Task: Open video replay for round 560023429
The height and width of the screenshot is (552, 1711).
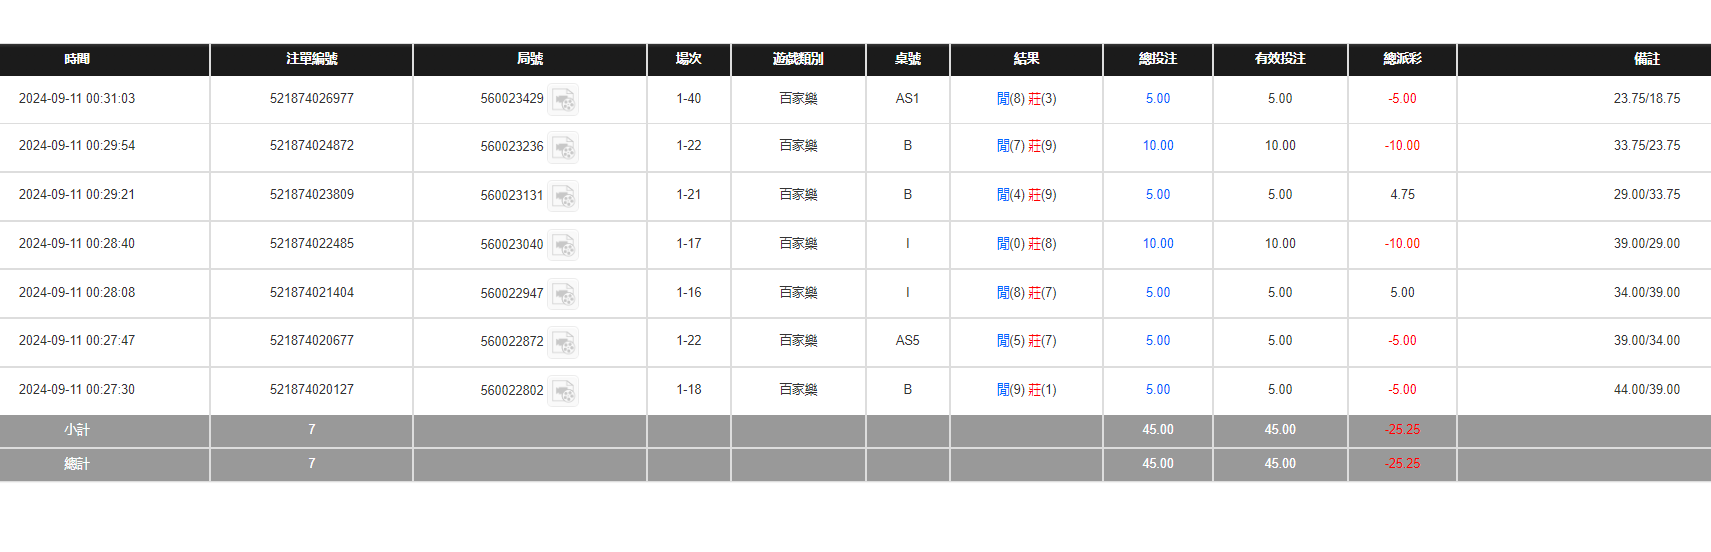Action: click(564, 99)
